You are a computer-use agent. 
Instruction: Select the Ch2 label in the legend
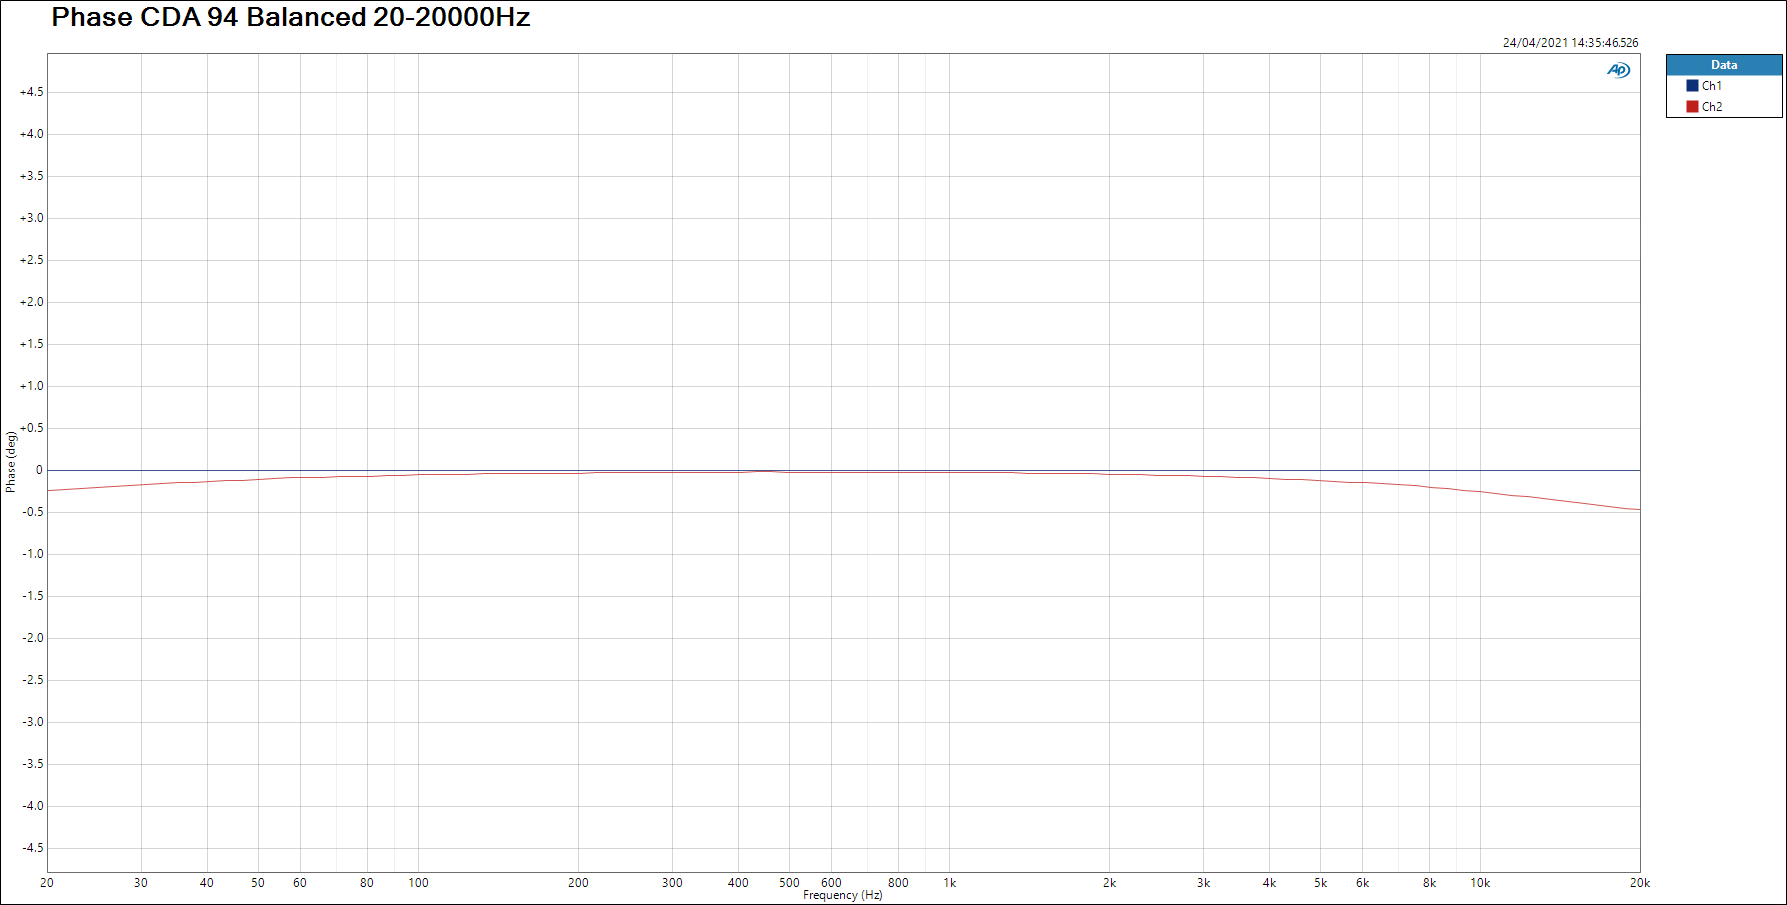click(x=1712, y=107)
